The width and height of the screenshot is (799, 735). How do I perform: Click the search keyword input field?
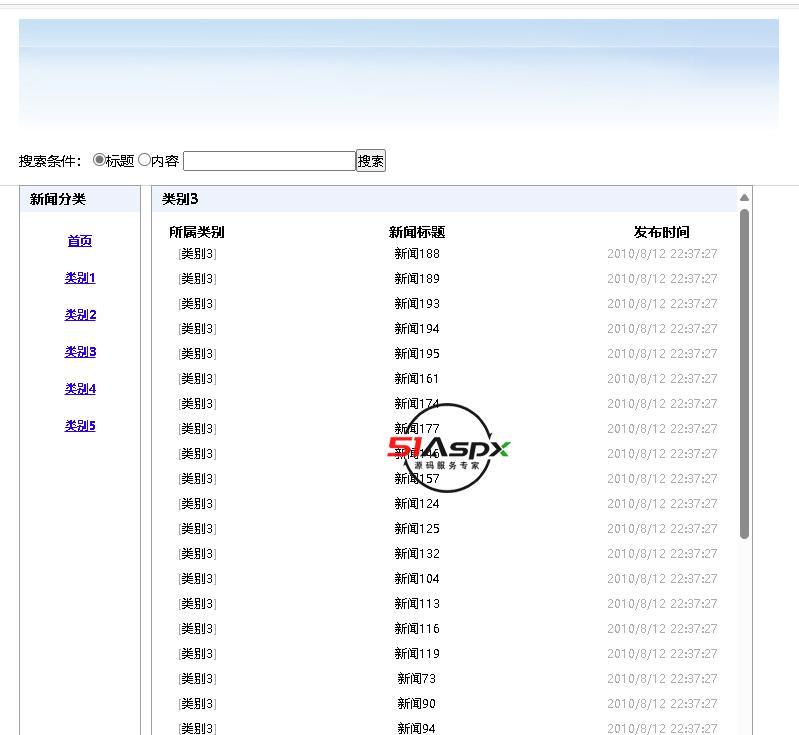point(269,161)
